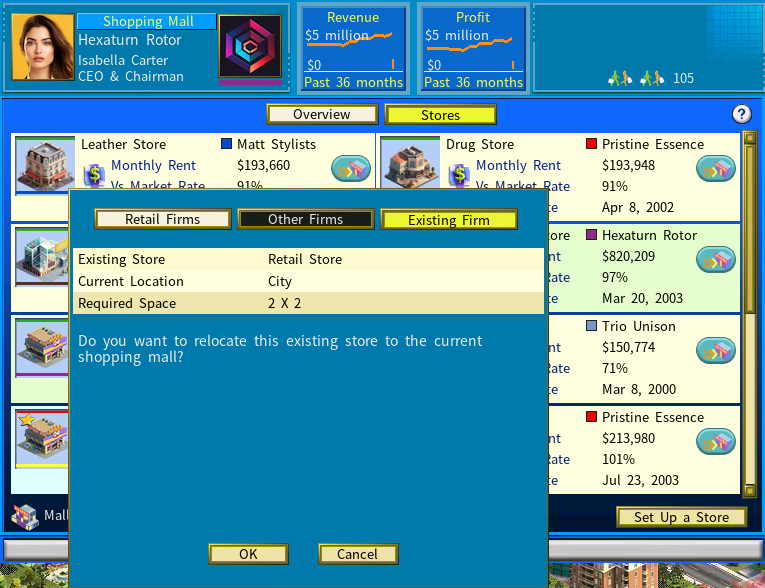Select the Other Firms option

tap(305, 219)
